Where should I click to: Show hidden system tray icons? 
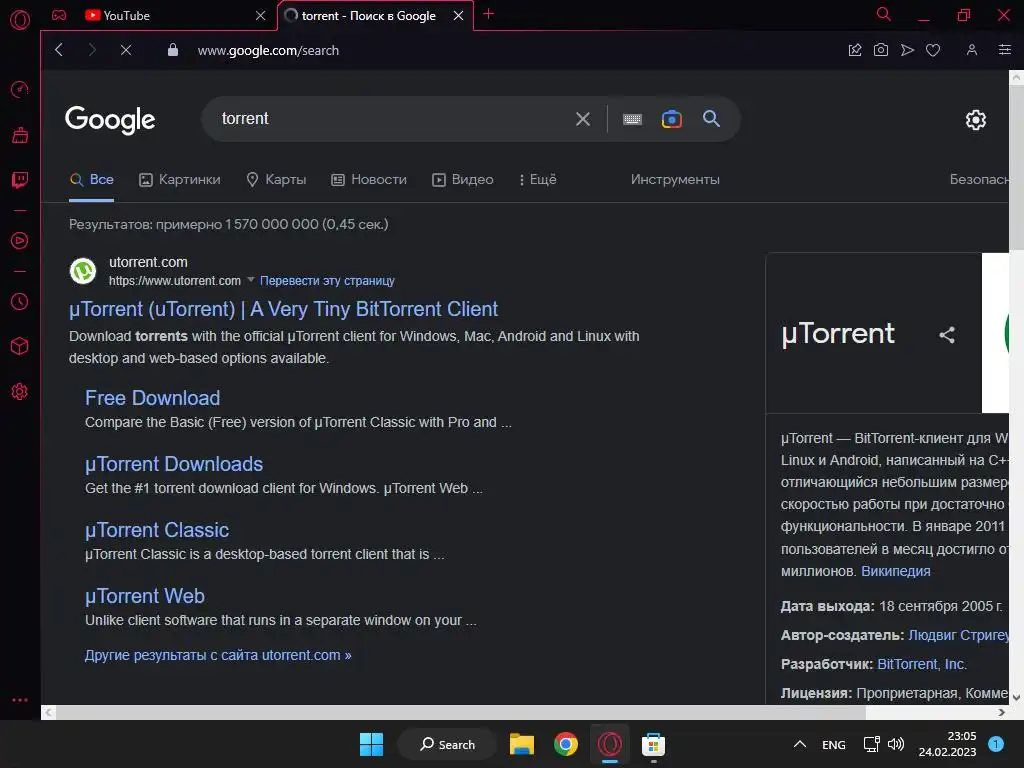799,744
